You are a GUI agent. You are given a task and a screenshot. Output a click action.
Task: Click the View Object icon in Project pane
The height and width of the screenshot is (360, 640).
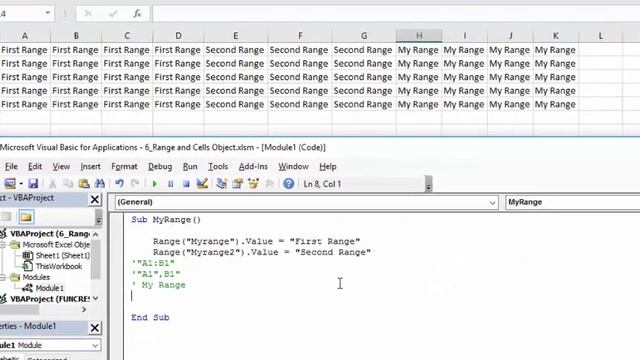(x=6, y=217)
